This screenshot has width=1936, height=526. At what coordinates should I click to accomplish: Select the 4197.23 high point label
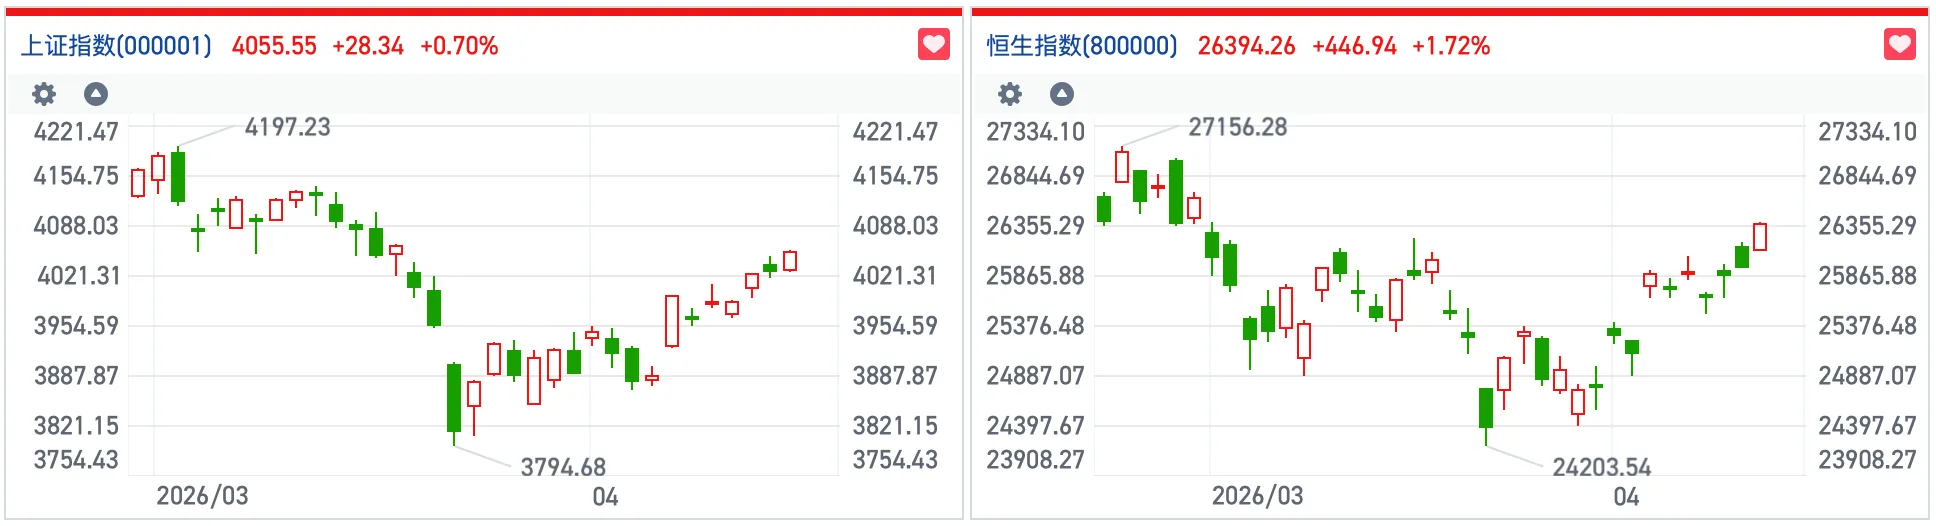point(287,127)
